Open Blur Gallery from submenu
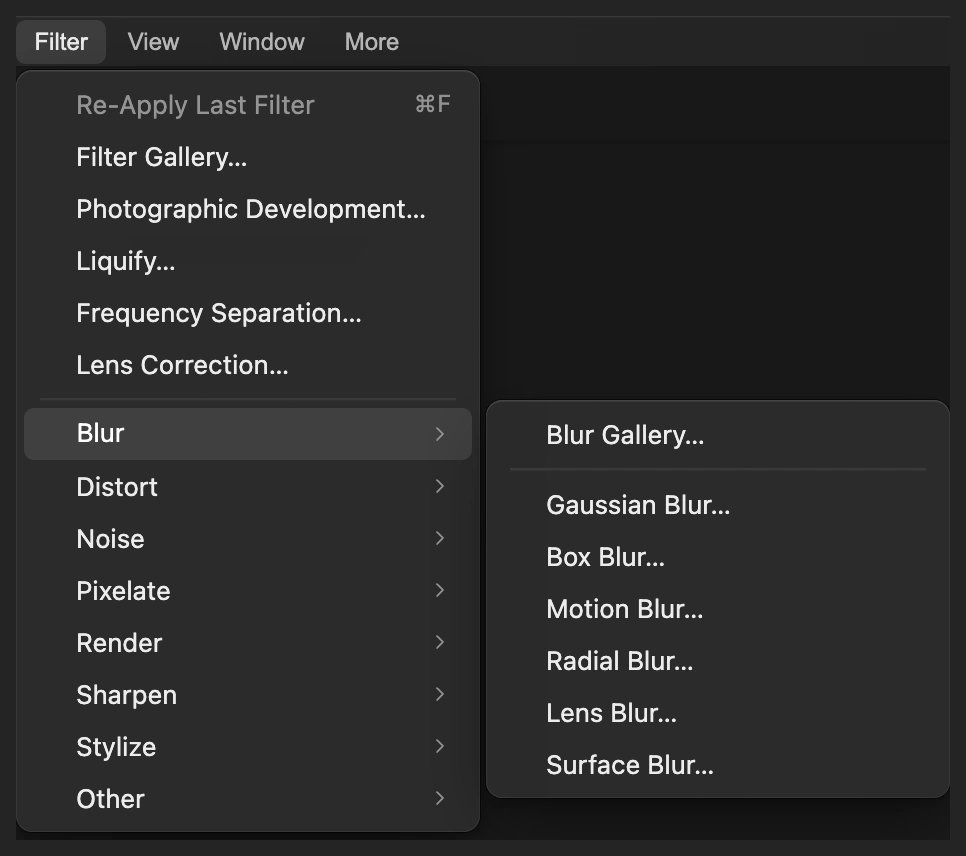 tap(718, 435)
